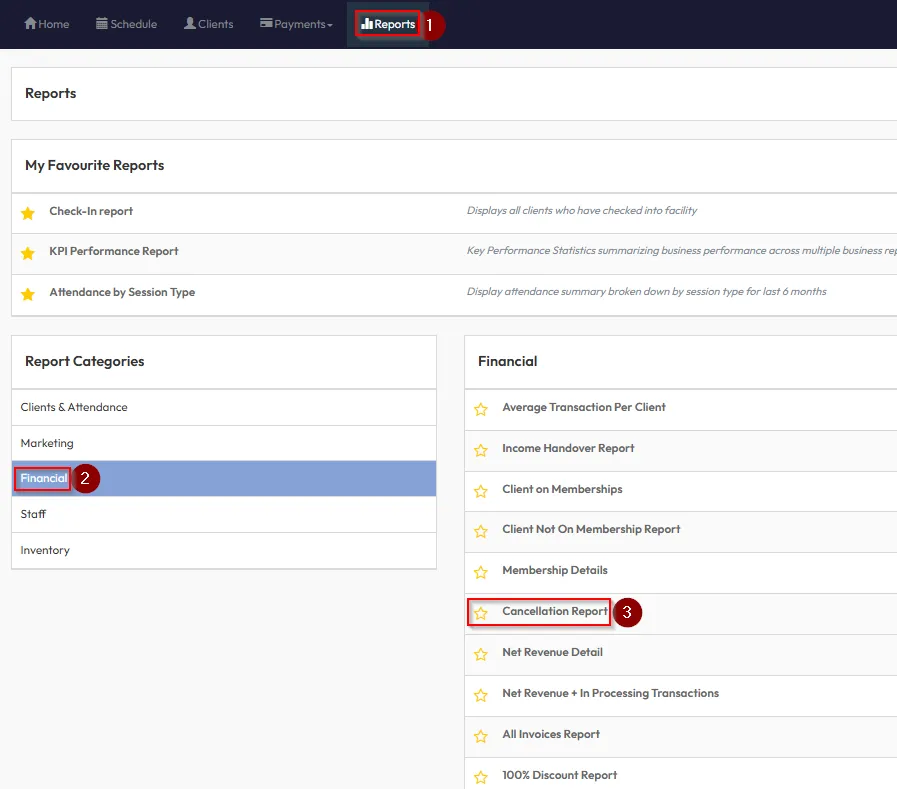Star the Membership Details report
The width and height of the screenshot is (897, 789).
tap(481, 572)
